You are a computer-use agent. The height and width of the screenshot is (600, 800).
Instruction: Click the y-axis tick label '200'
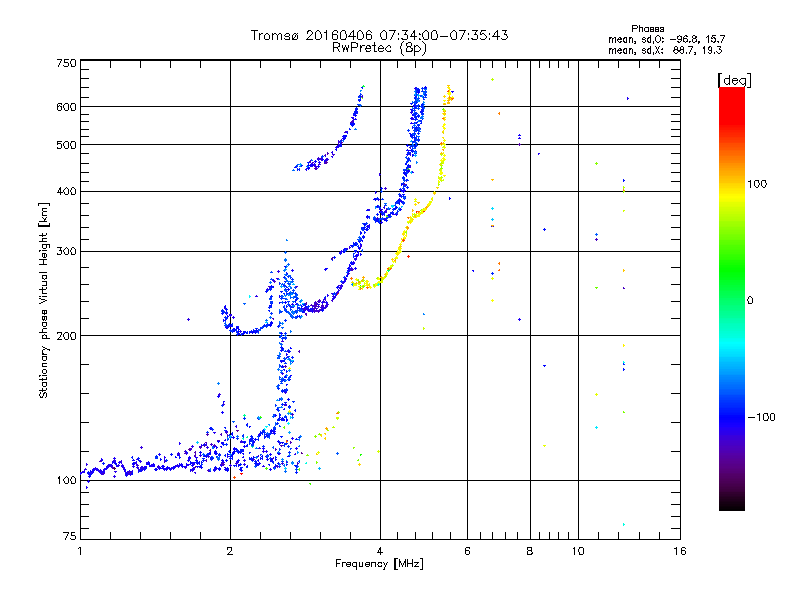(x=66, y=336)
